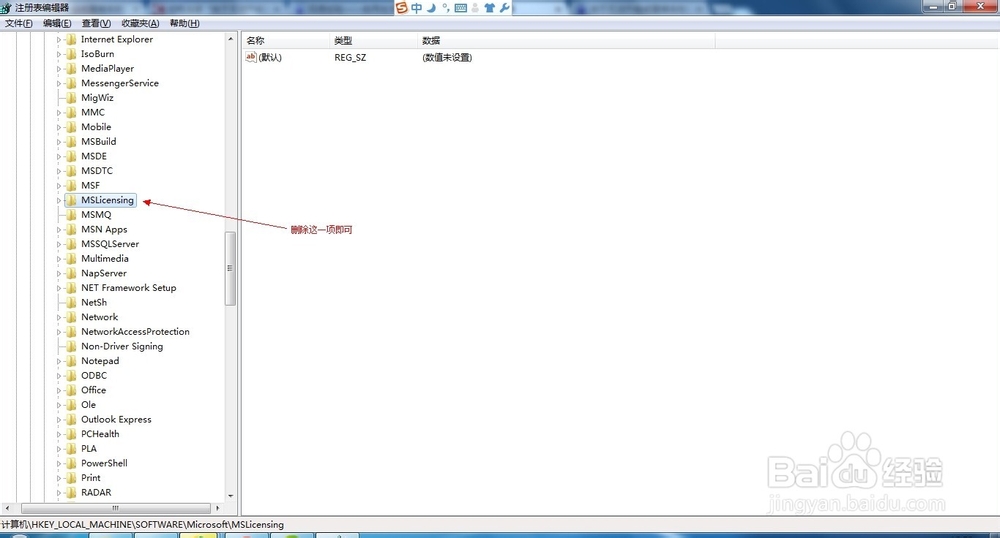
Task: Open the 收藏夹(A) menu
Action: (140, 23)
